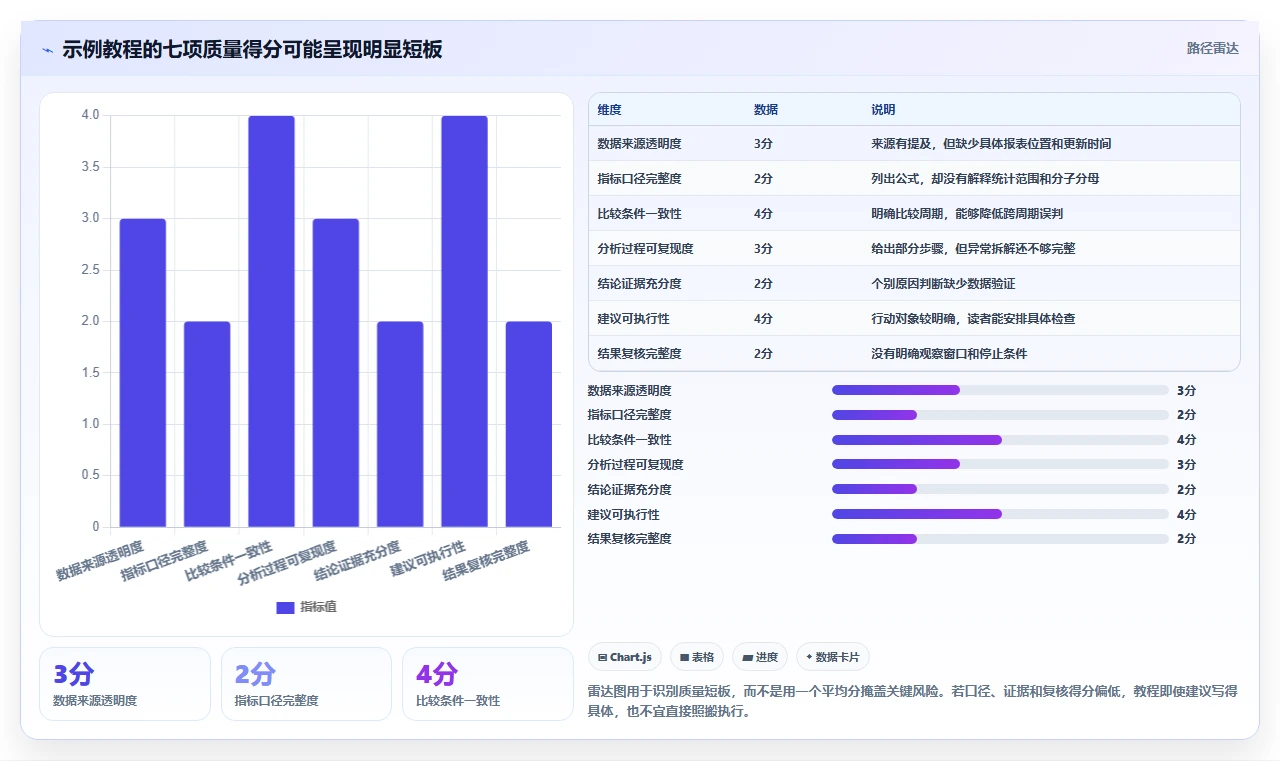This screenshot has width=1280, height=761.
Task: Open the 3分 数据来源透明度 stat card
Action: click(x=125, y=684)
